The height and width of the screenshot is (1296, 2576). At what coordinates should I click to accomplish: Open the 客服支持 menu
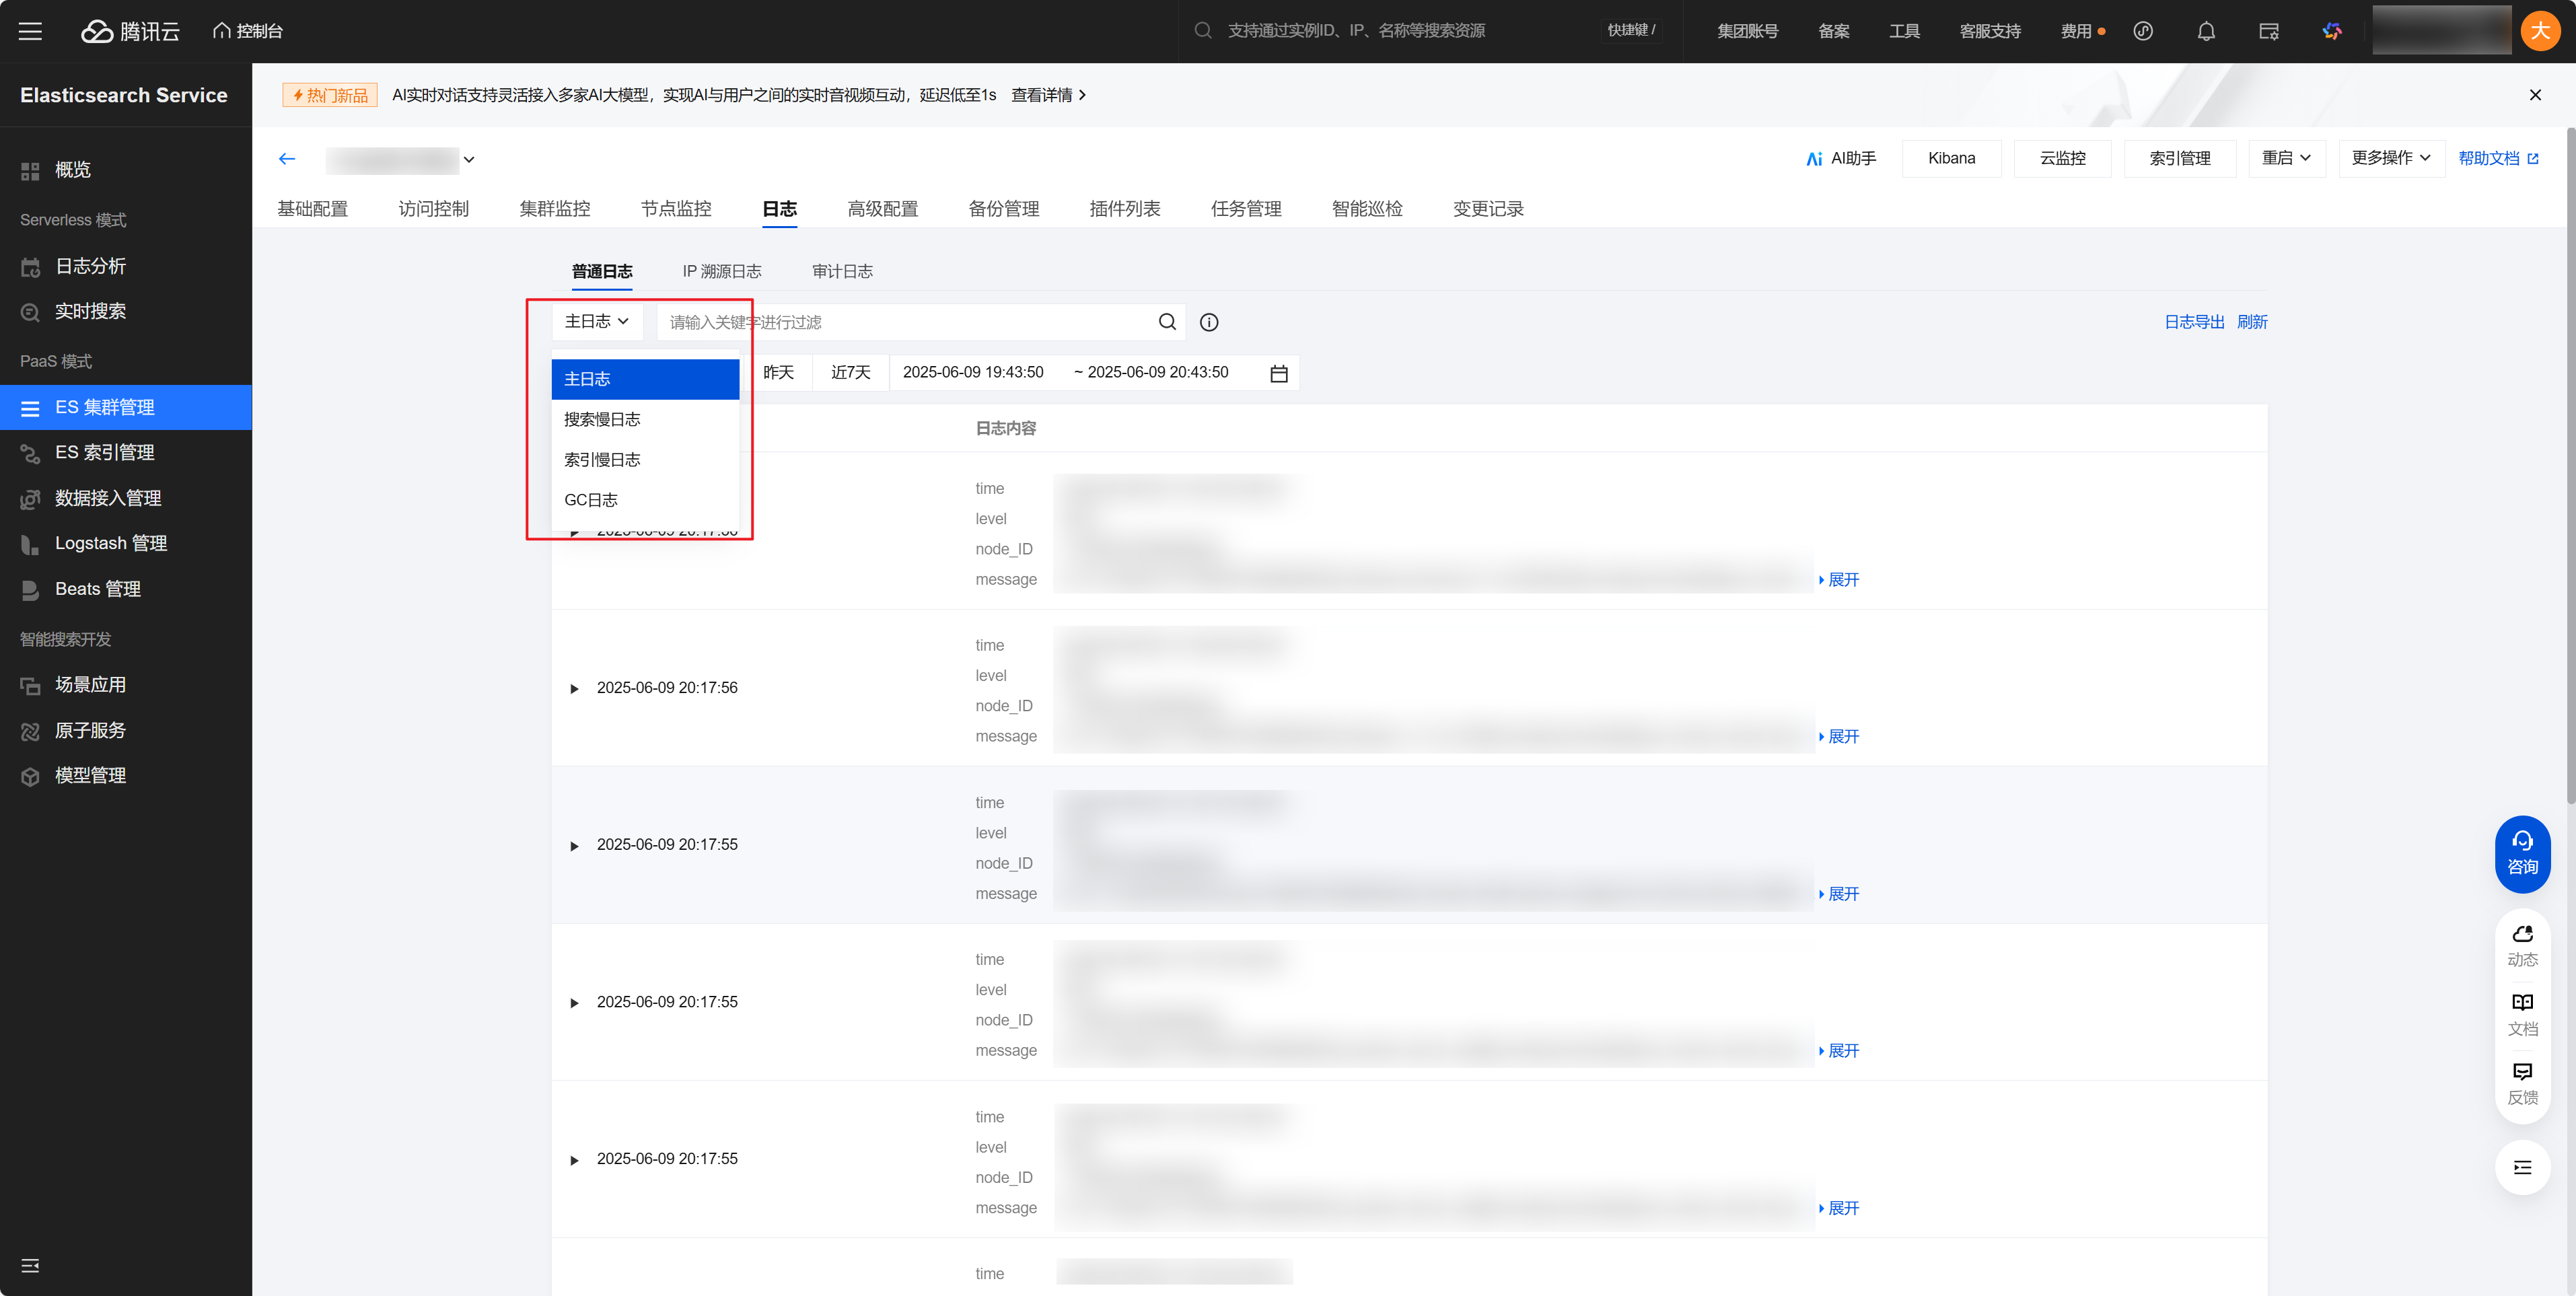point(1989,31)
